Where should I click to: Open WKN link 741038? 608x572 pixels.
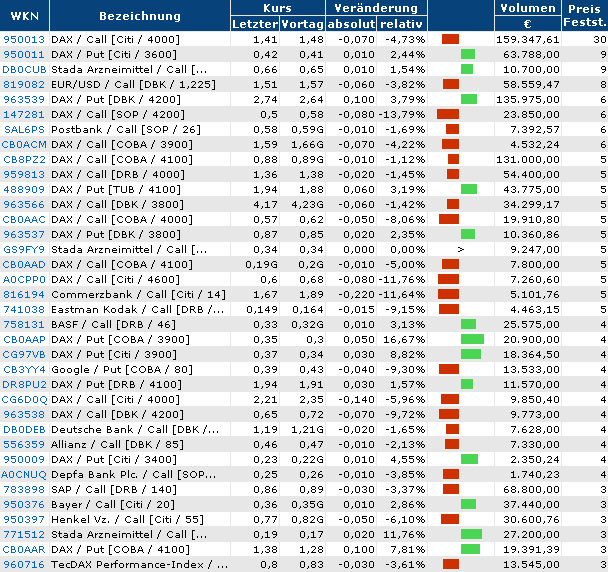pyautogui.click(x=24, y=309)
